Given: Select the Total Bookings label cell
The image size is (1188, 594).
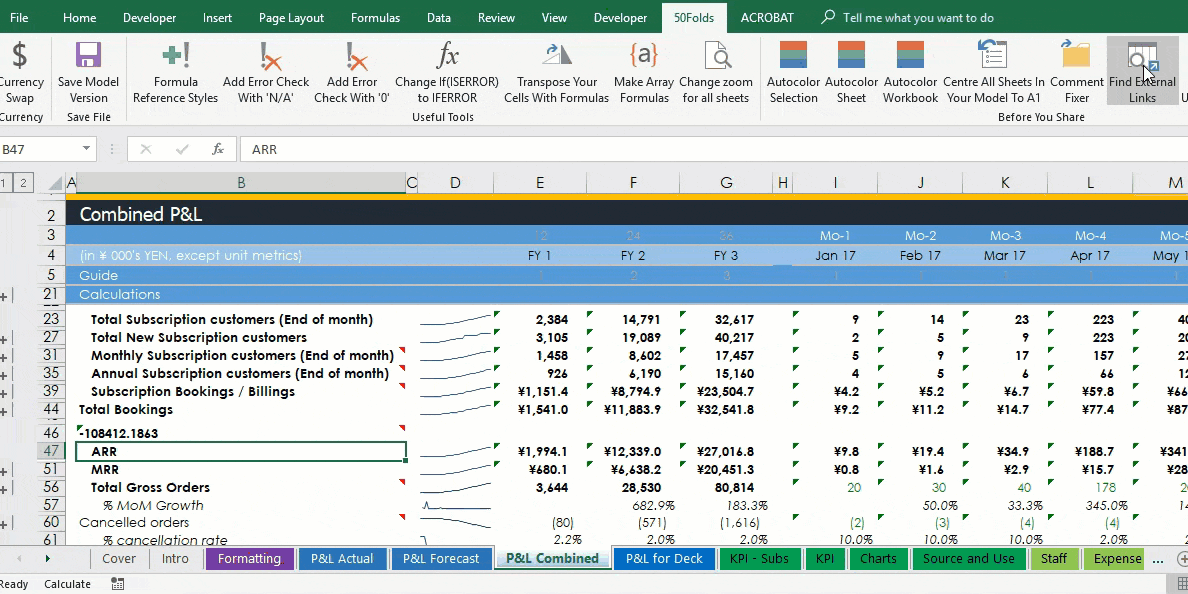Looking at the screenshot, I should click(x=241, y=410).
